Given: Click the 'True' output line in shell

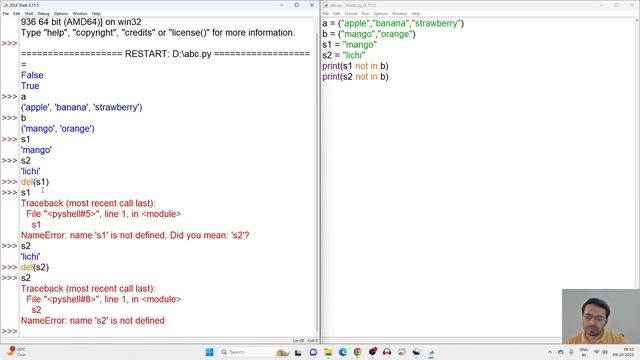Looking at the screenshot, I should pyautogui.click(x=30, y=86).
